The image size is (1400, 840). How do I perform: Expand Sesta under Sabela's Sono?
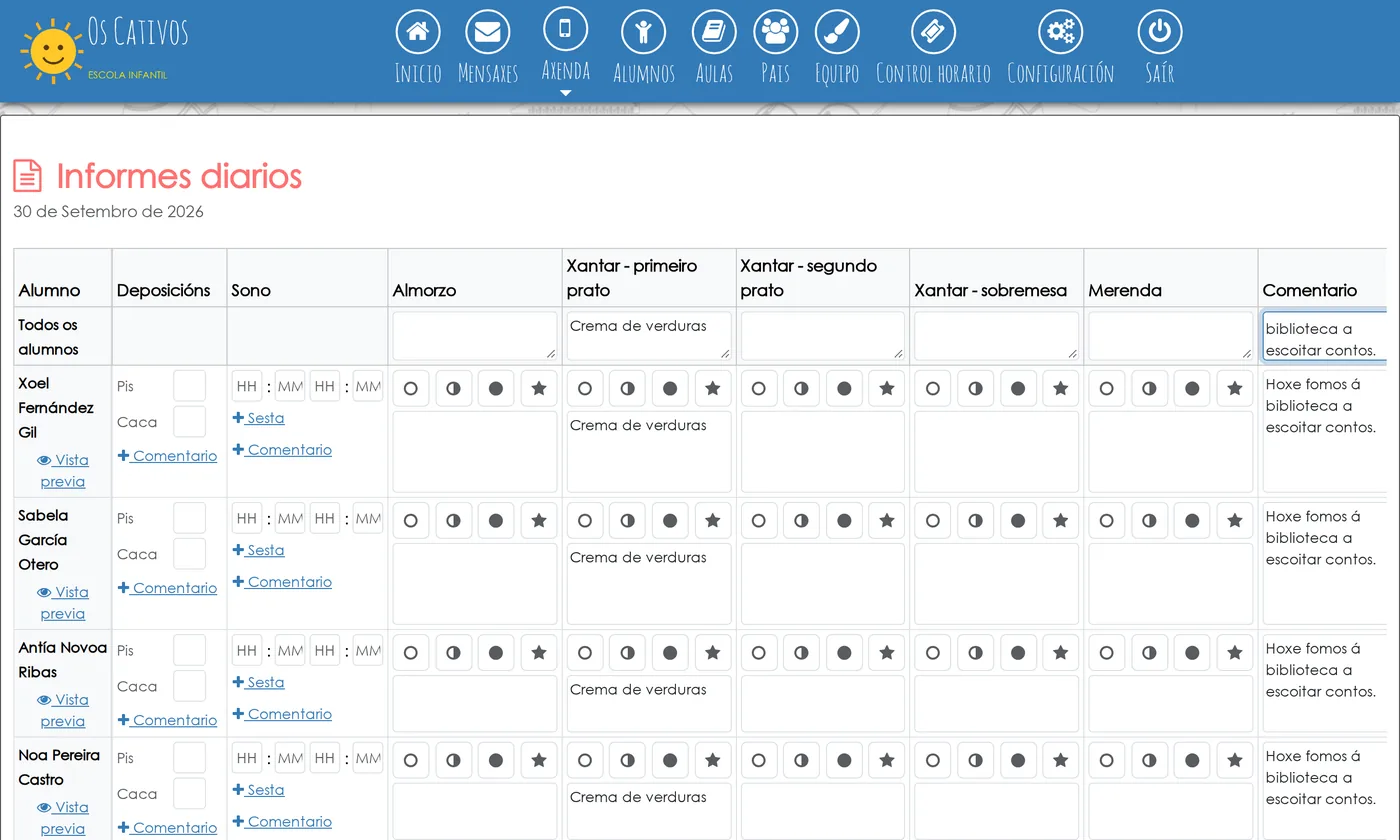(x=258, y=550)
